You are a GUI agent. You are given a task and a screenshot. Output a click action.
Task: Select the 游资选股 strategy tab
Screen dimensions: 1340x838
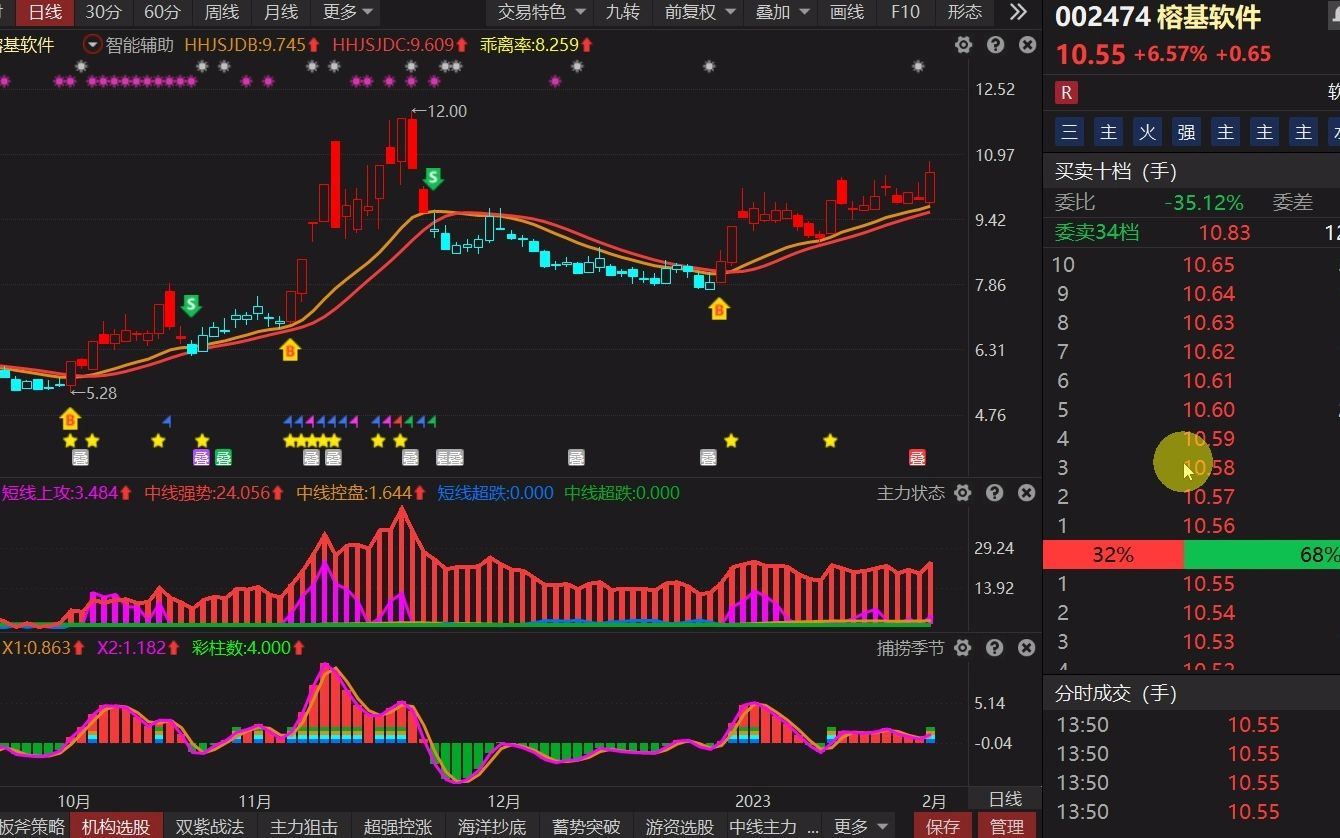click(x=680, y=827)
